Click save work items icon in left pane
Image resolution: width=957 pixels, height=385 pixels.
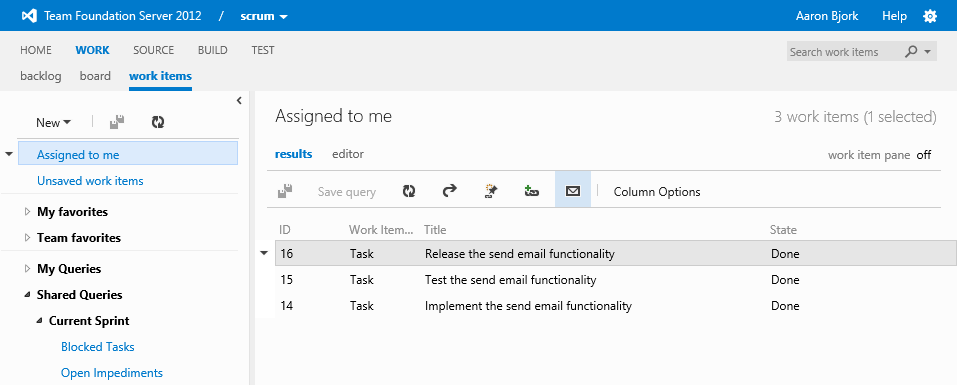117,122
